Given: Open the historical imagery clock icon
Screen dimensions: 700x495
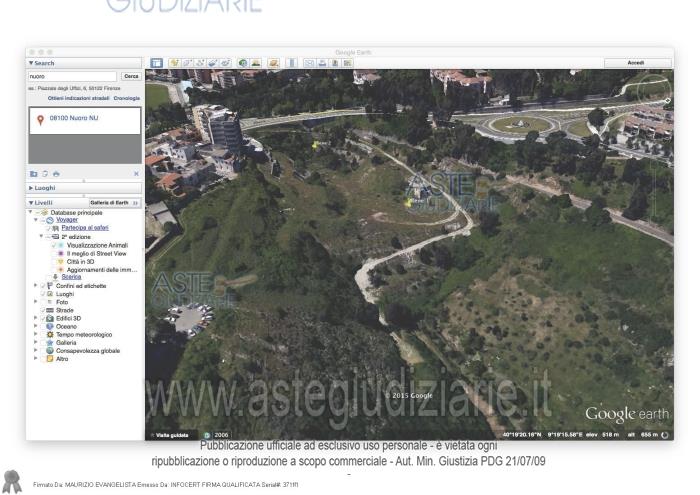Looking at the screenshot, I should point(243,63).
